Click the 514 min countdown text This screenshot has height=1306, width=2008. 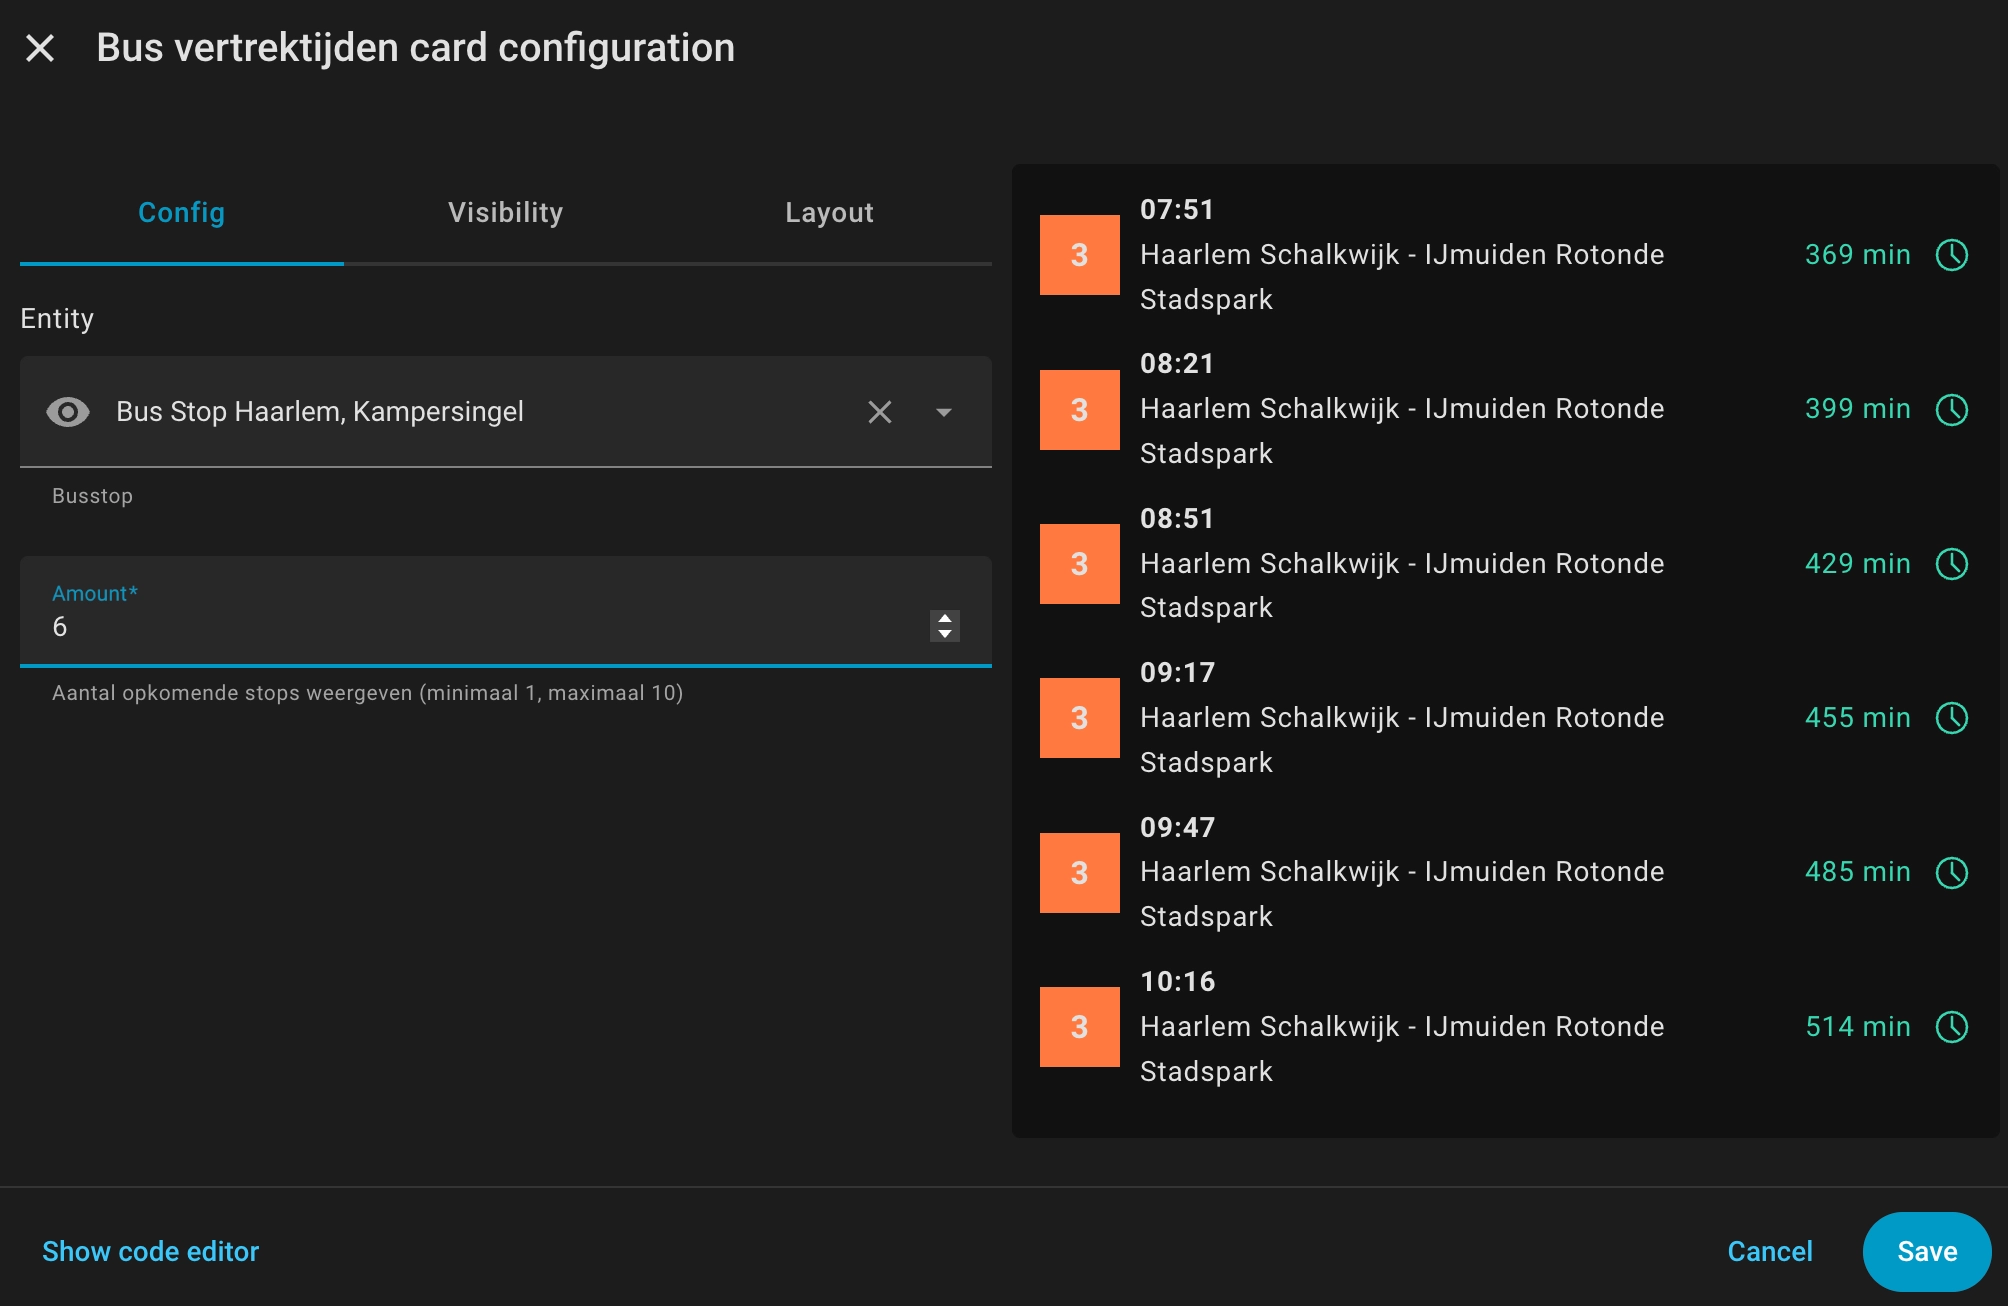click(1857, 1027)
